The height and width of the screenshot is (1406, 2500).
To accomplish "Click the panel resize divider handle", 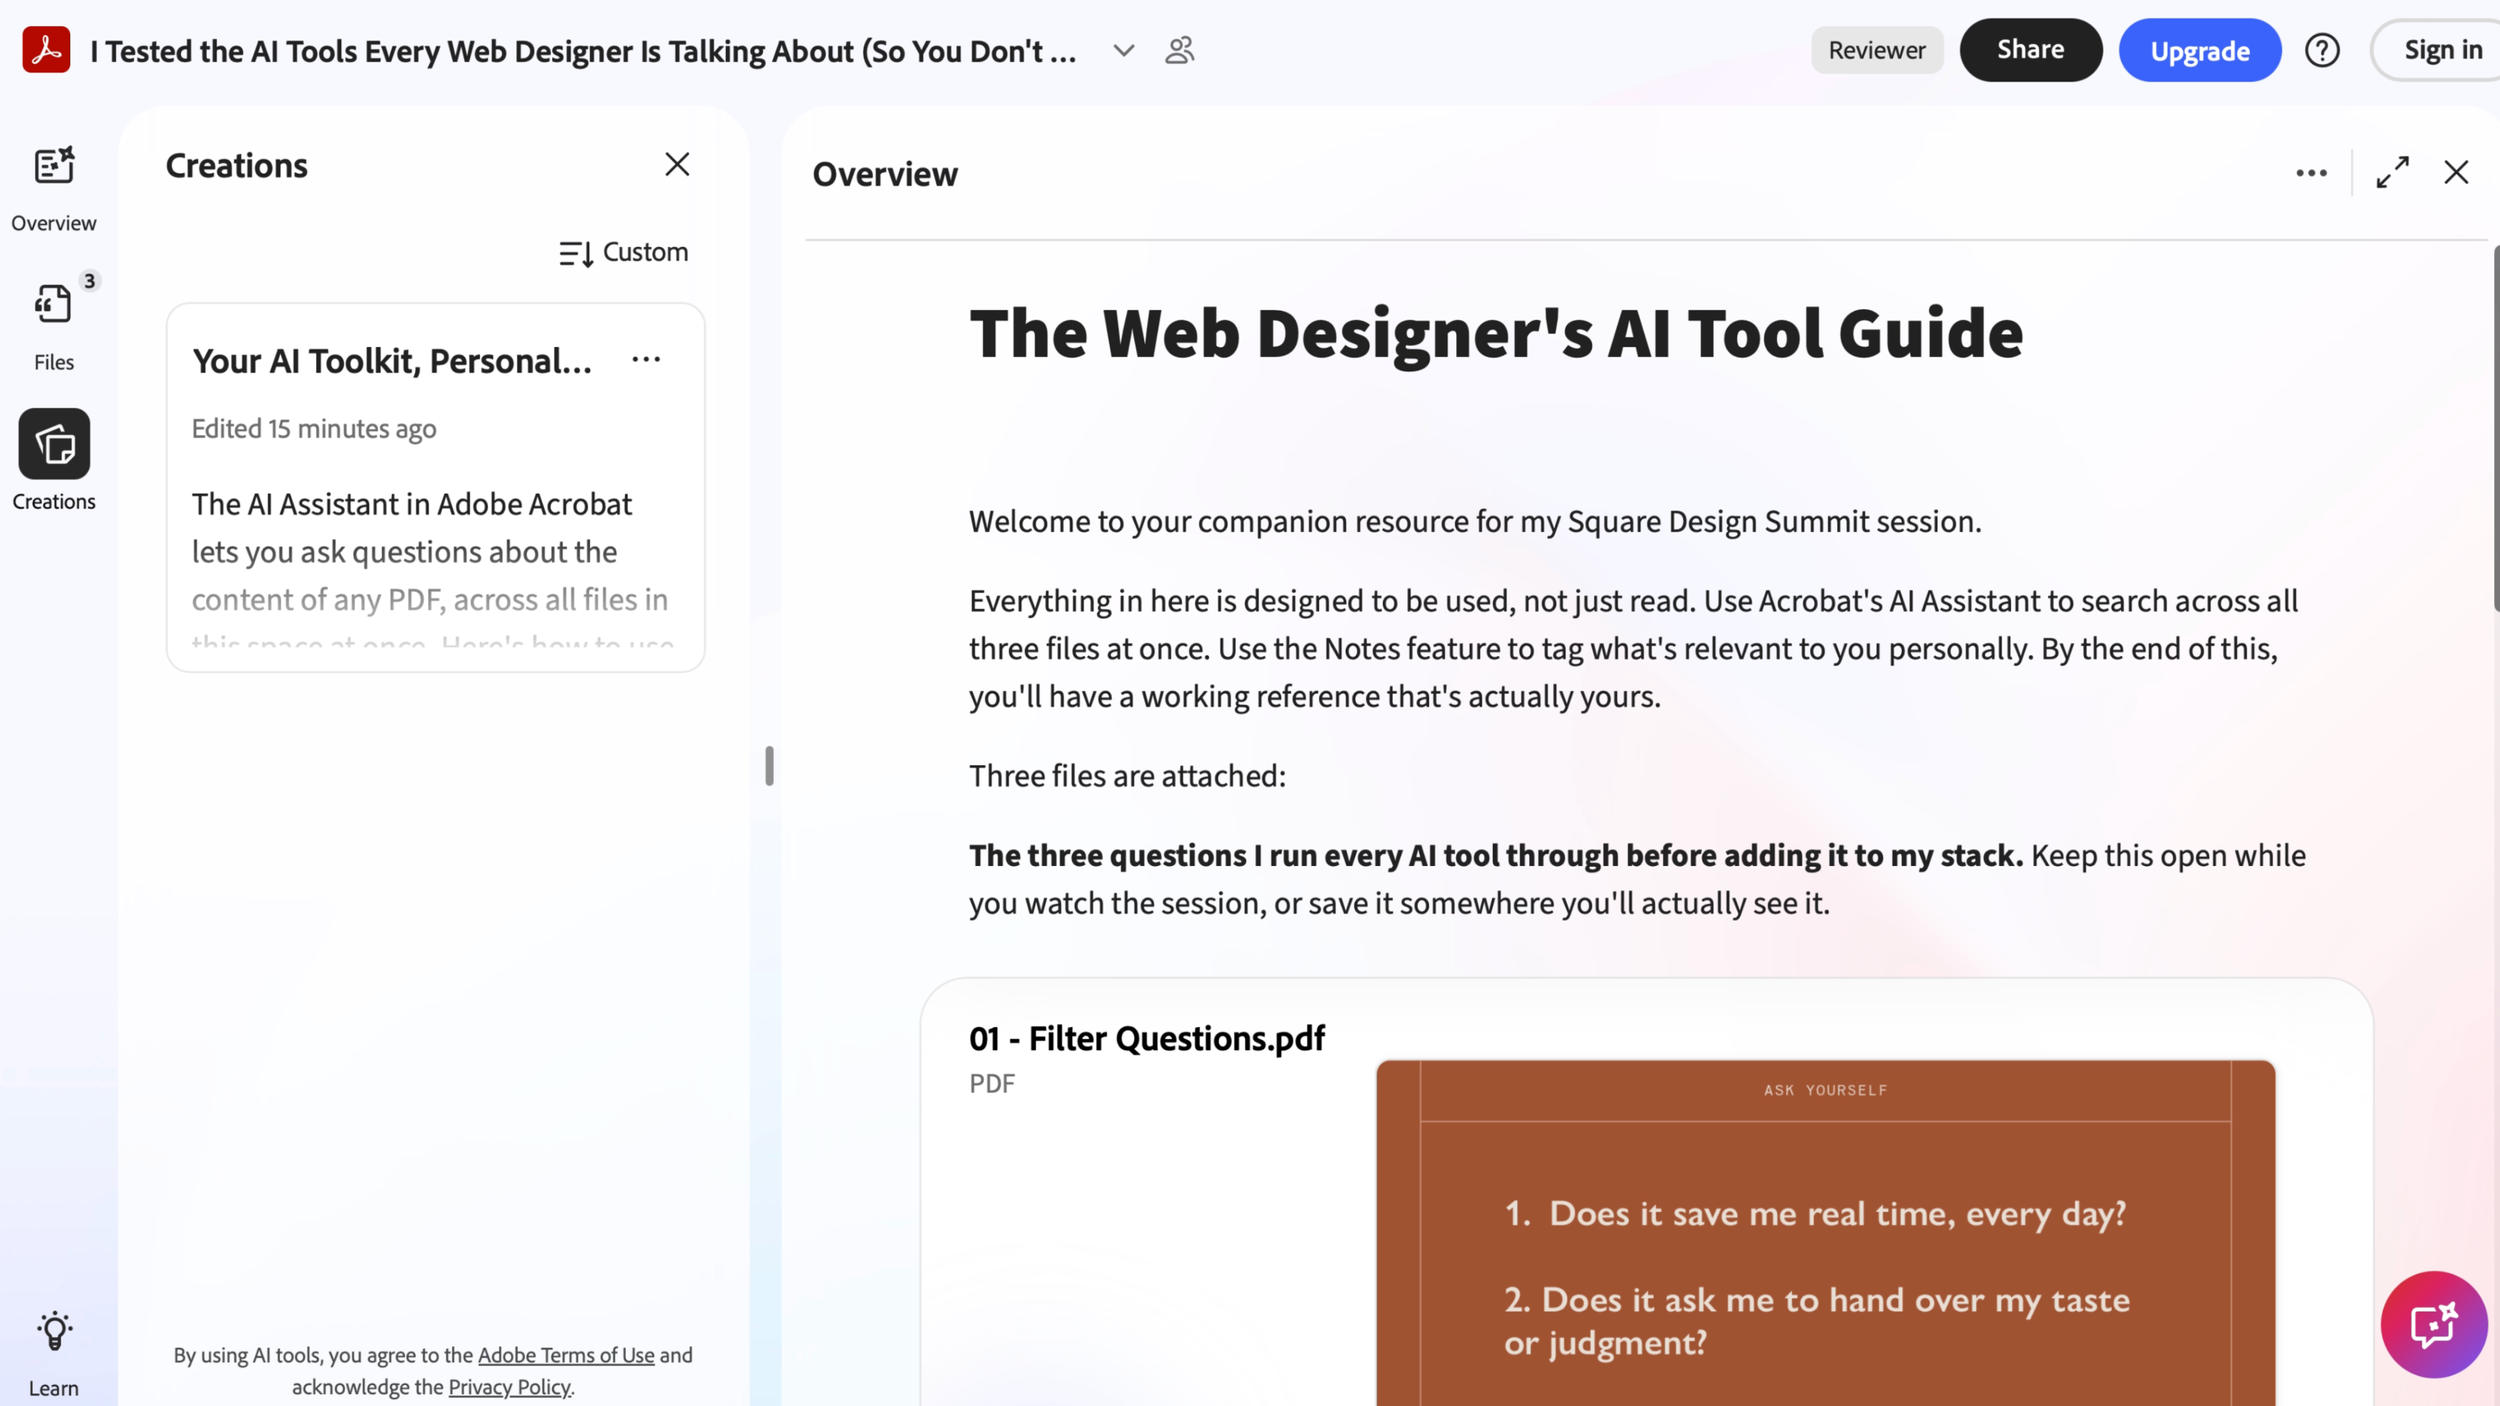I will (x=769, y=766).
